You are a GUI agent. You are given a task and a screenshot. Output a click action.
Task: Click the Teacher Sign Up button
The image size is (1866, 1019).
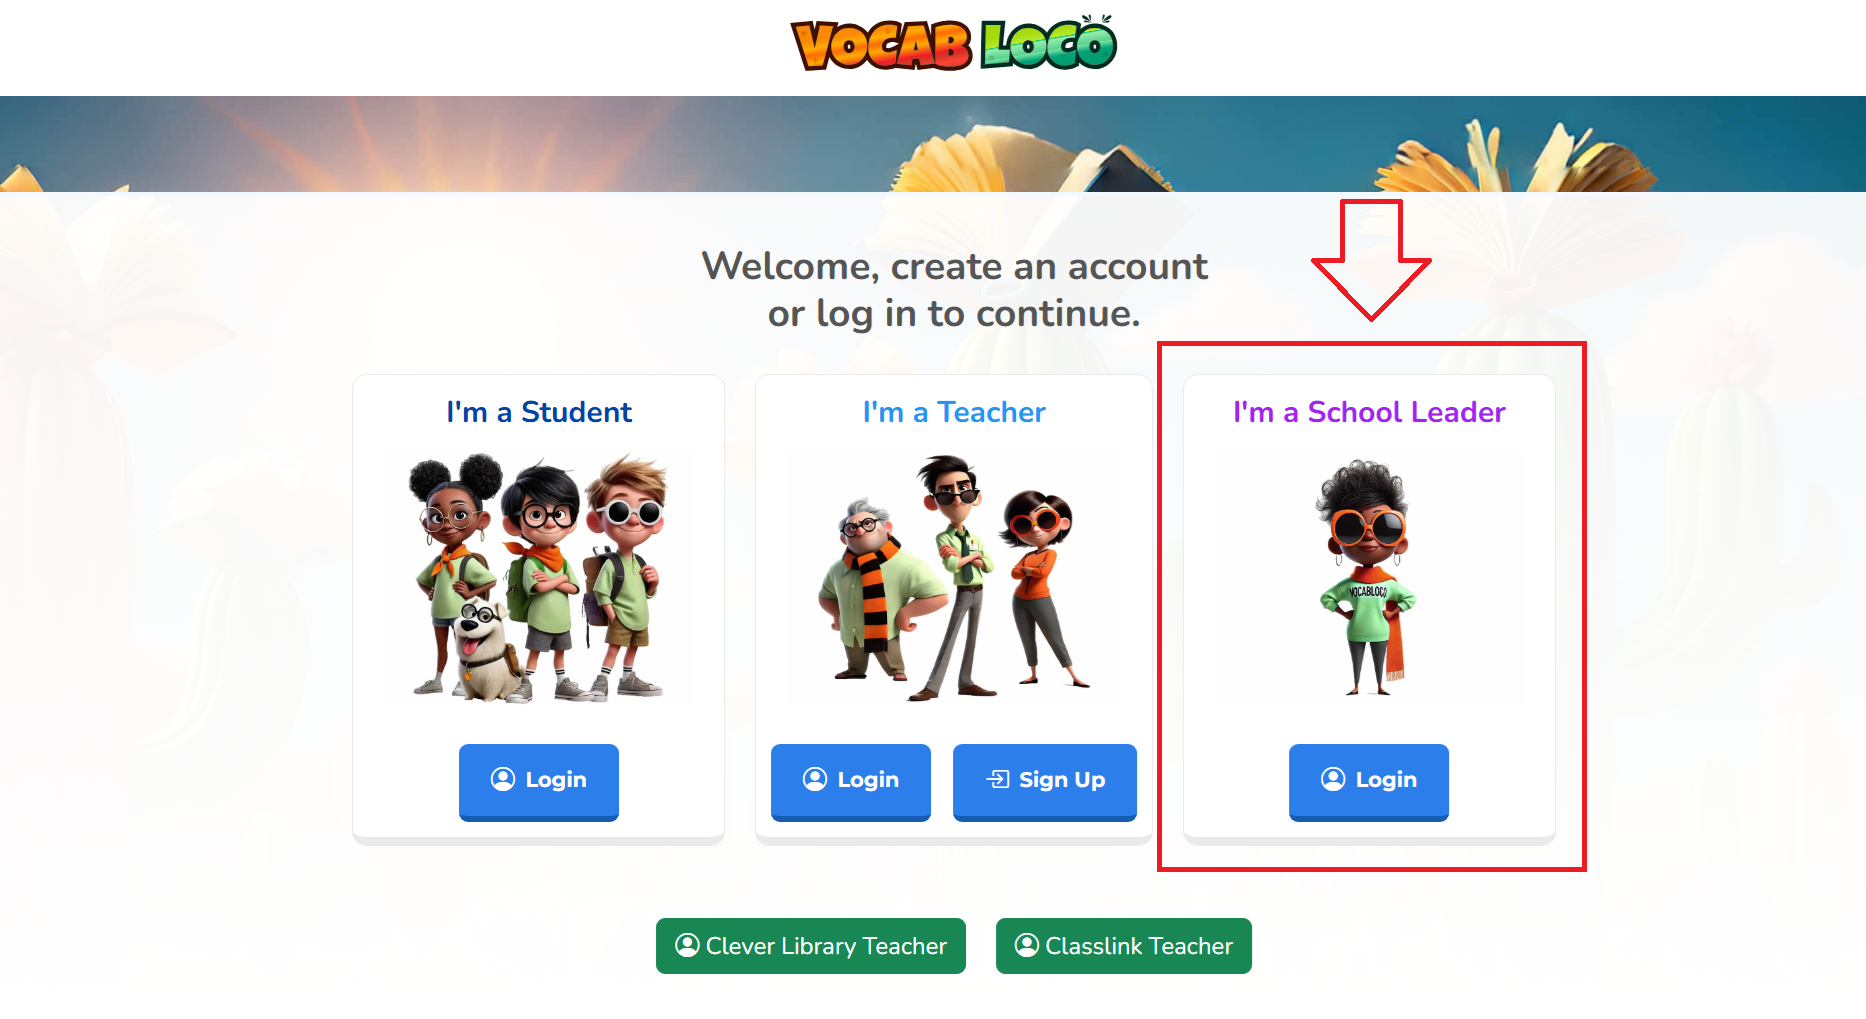(x=1045, y=782)
